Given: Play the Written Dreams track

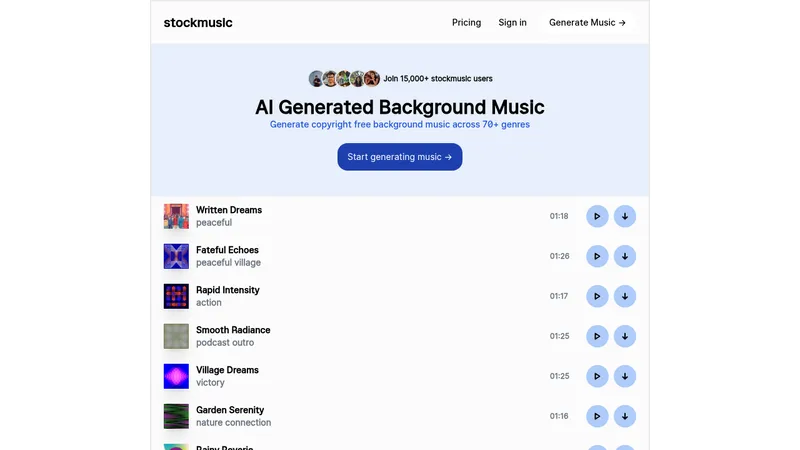Looking at the screenshot, I should click(597, 216).
